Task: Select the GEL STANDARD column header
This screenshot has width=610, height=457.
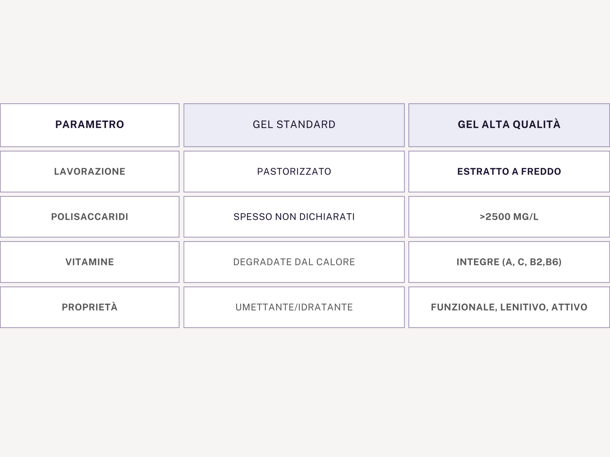Action: point(294,125)
